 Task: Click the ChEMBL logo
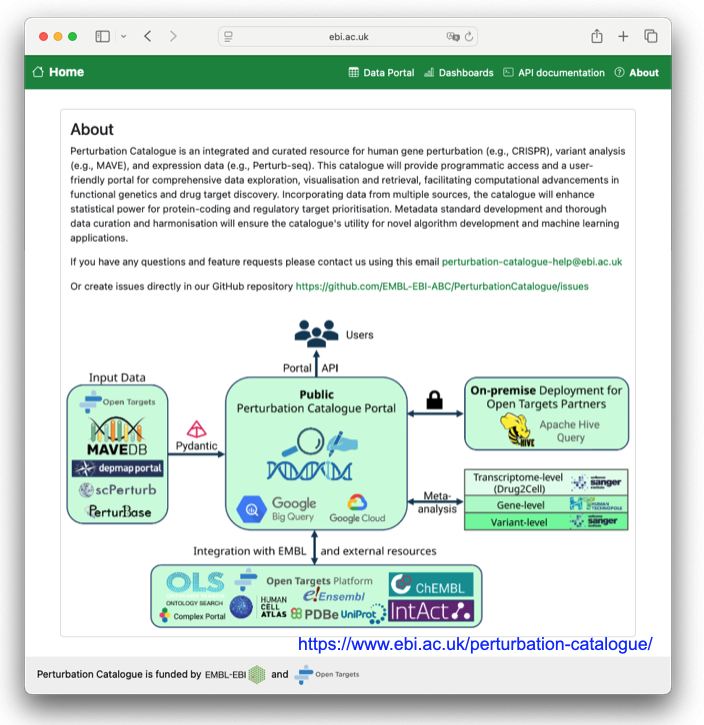point(431,585)
